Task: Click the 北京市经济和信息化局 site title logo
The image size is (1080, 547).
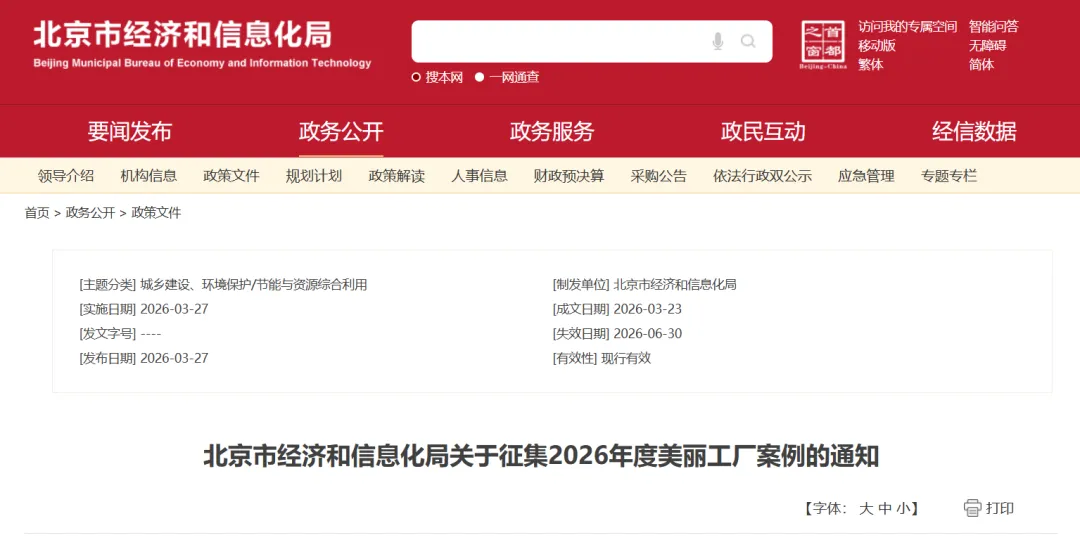Action: (x=202, y=45)
